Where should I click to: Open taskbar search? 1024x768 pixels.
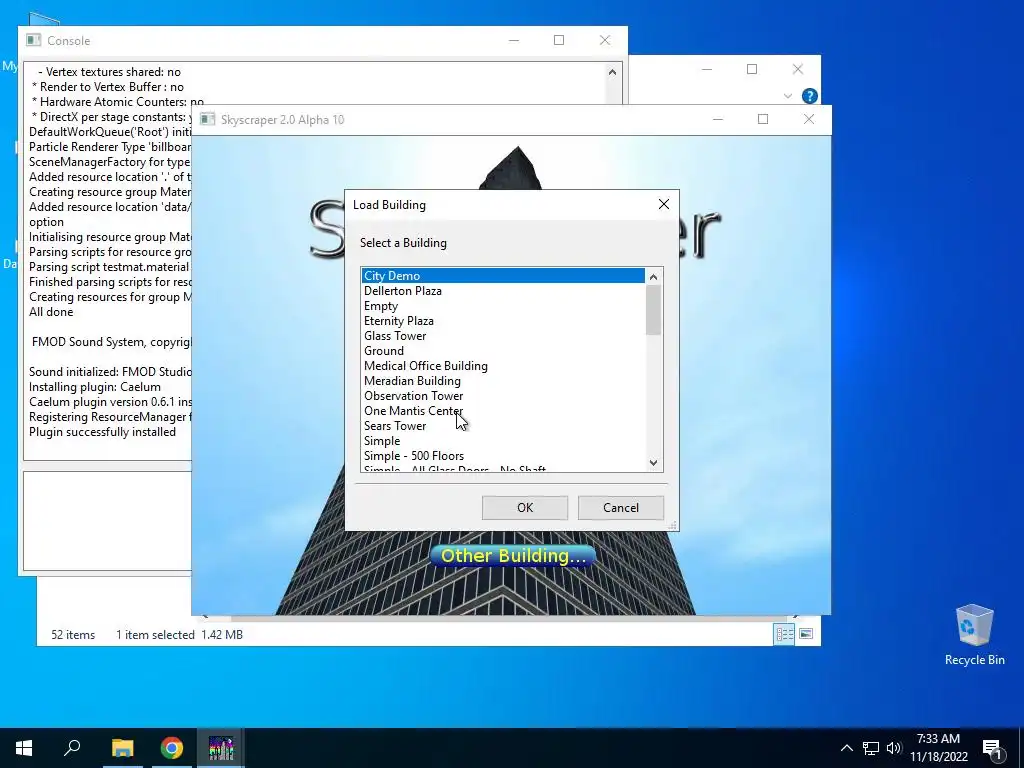[x=72, y=748]
